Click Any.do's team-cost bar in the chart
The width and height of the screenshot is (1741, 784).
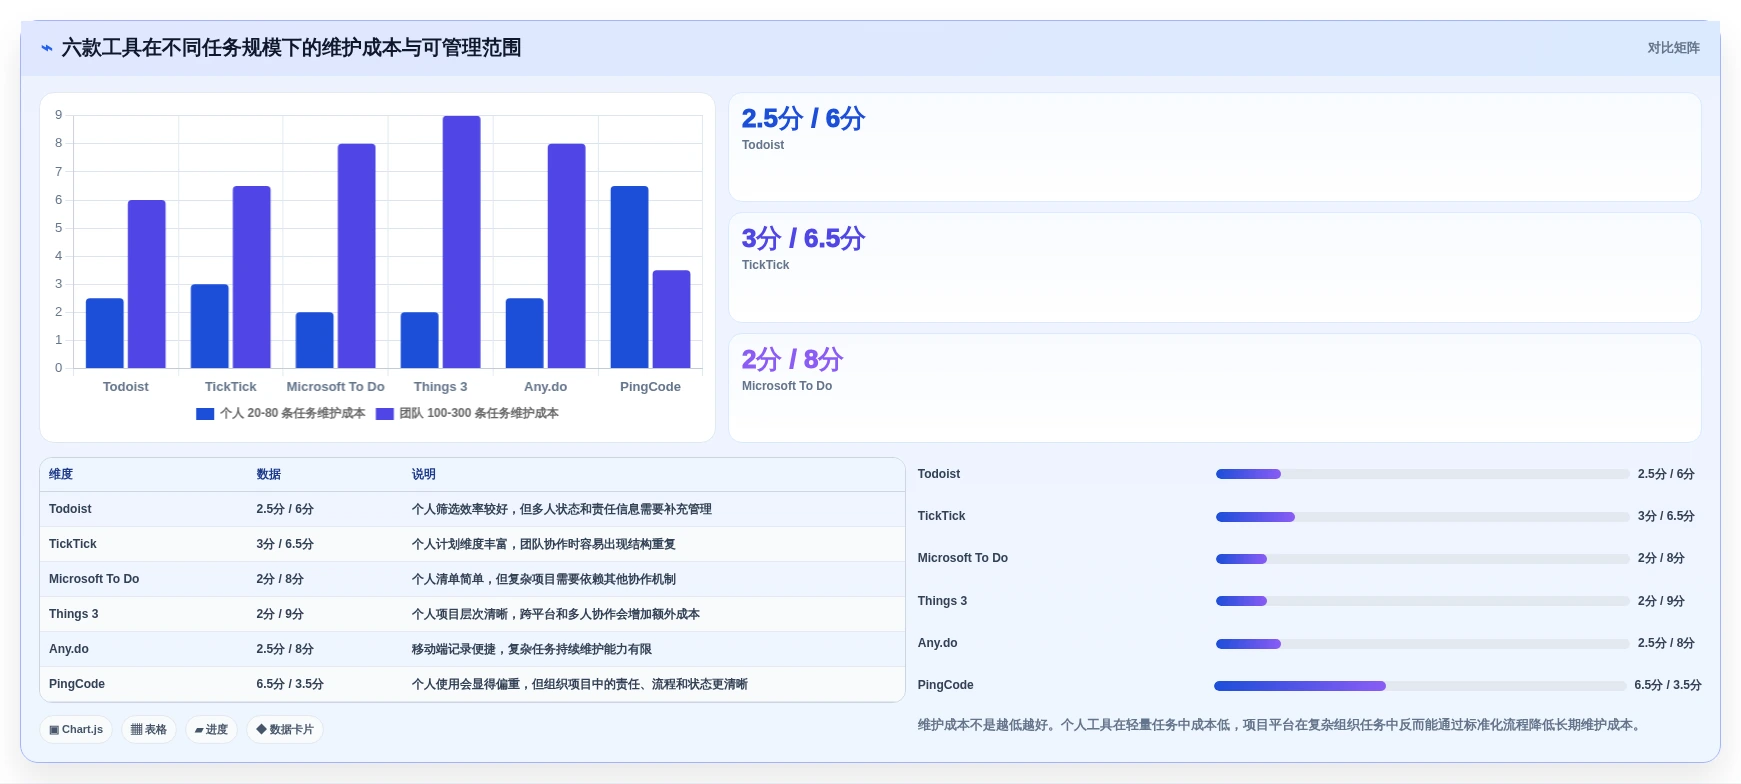point(567,256)
